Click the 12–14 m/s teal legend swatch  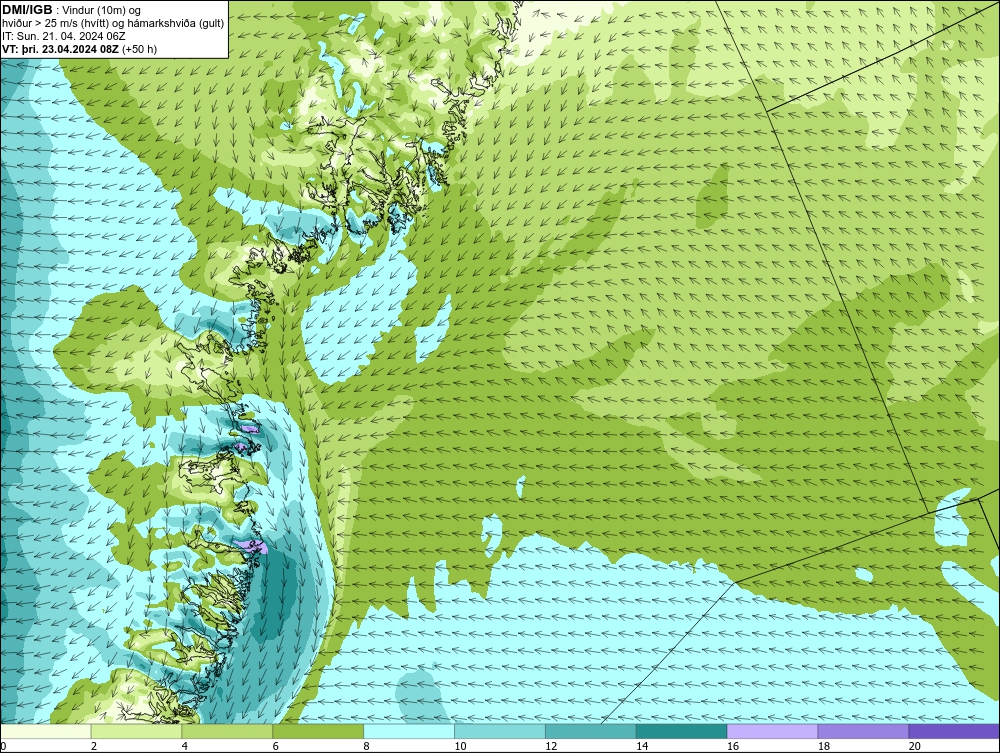pyautogui.click(x=591, y=731)
